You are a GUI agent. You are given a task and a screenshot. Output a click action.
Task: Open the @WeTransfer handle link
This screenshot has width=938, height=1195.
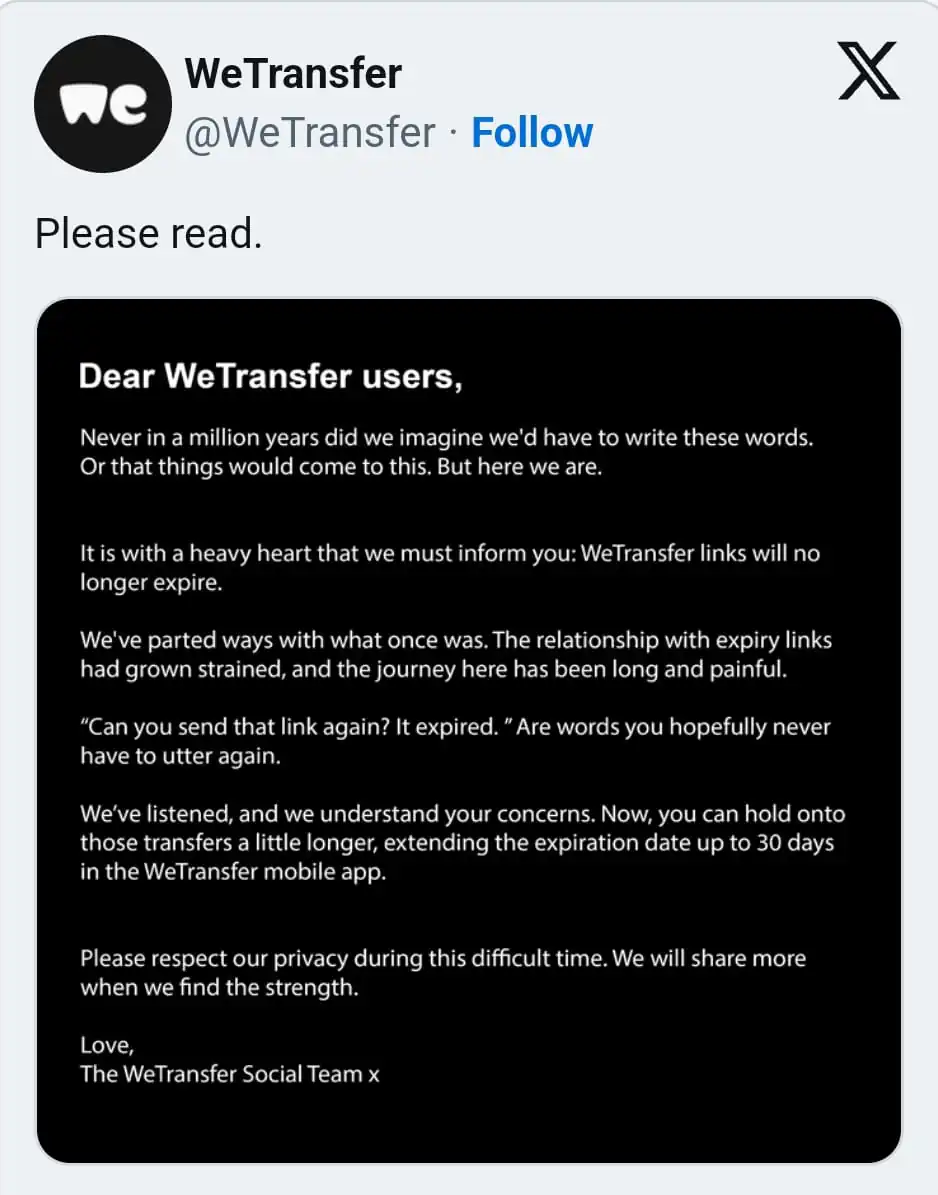click(x=309, y=133)
